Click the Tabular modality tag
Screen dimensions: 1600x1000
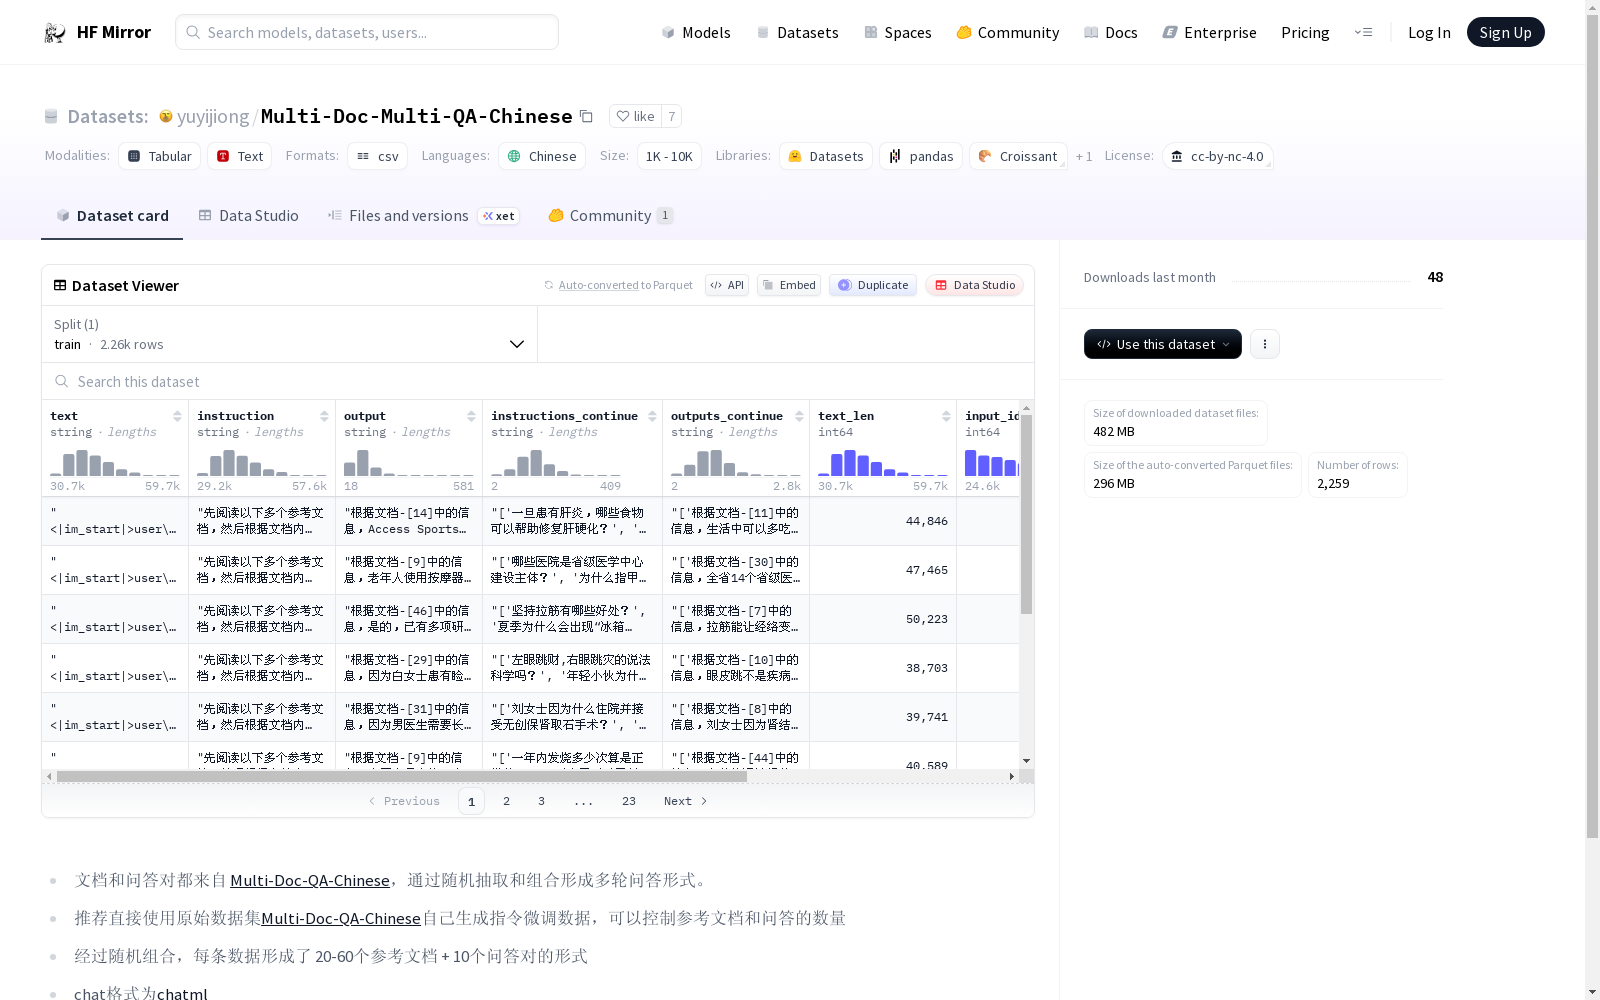160,156
